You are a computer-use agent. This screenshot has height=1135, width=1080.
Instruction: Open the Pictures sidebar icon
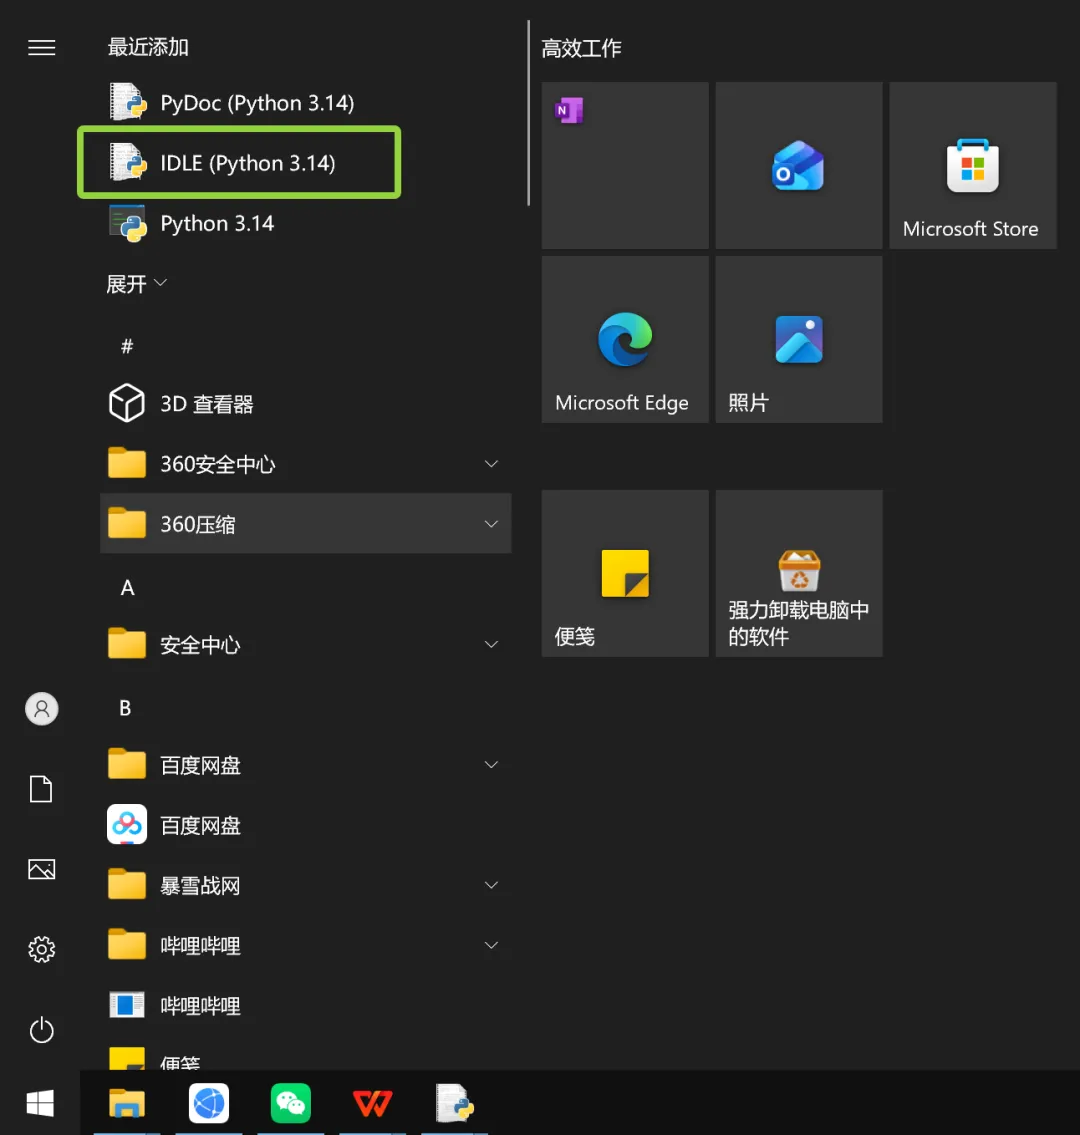tap(41, 869)
